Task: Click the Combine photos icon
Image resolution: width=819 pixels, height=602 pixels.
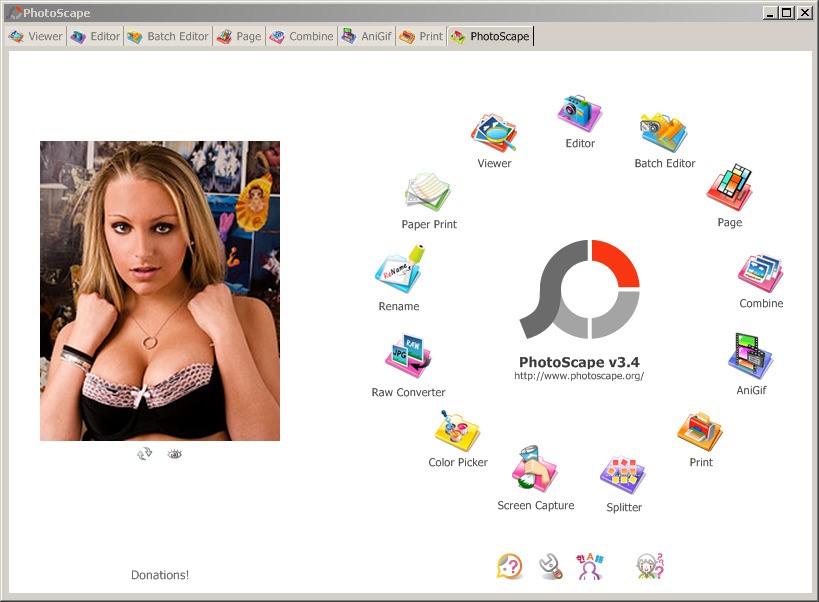Action: 760,273
